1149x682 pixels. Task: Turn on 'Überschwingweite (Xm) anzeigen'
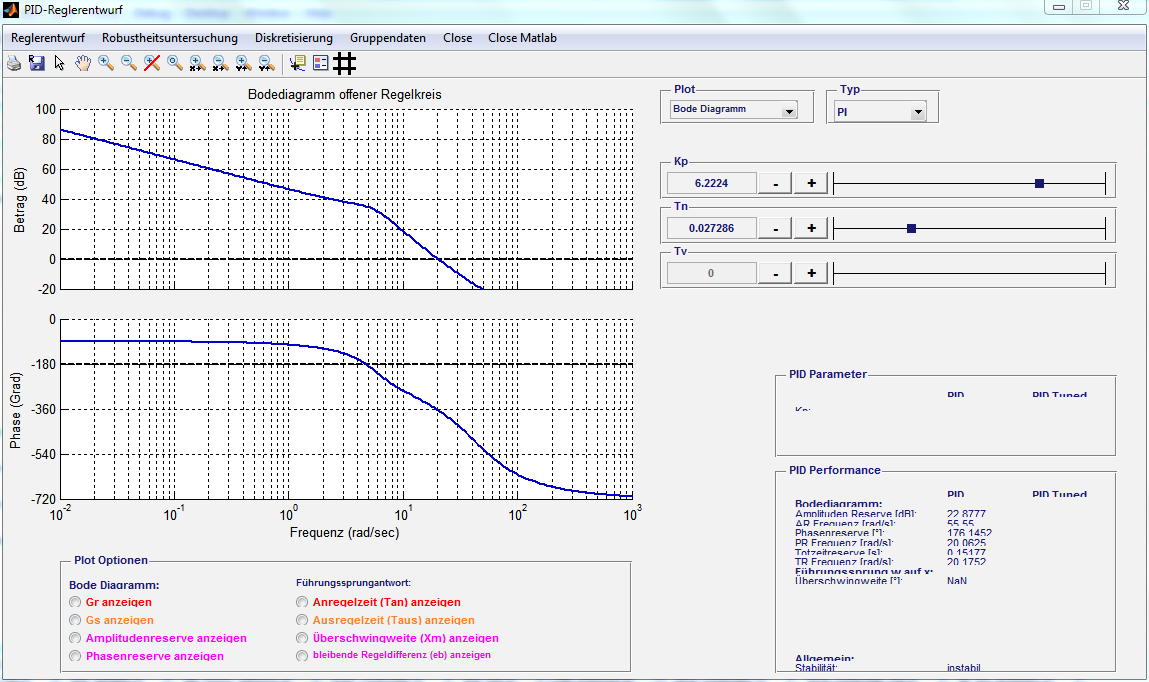coord(302,638)
